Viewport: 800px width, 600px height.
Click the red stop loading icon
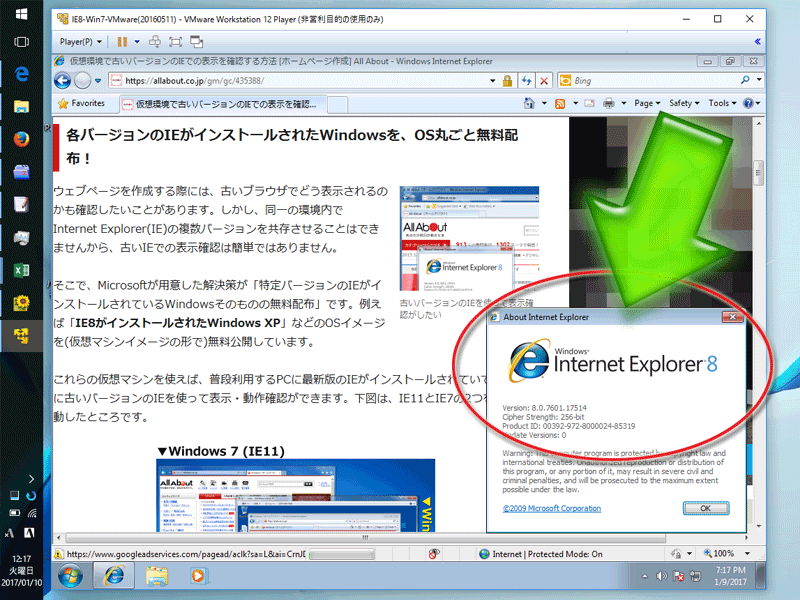pyautogui.click(x=544, y=81)
